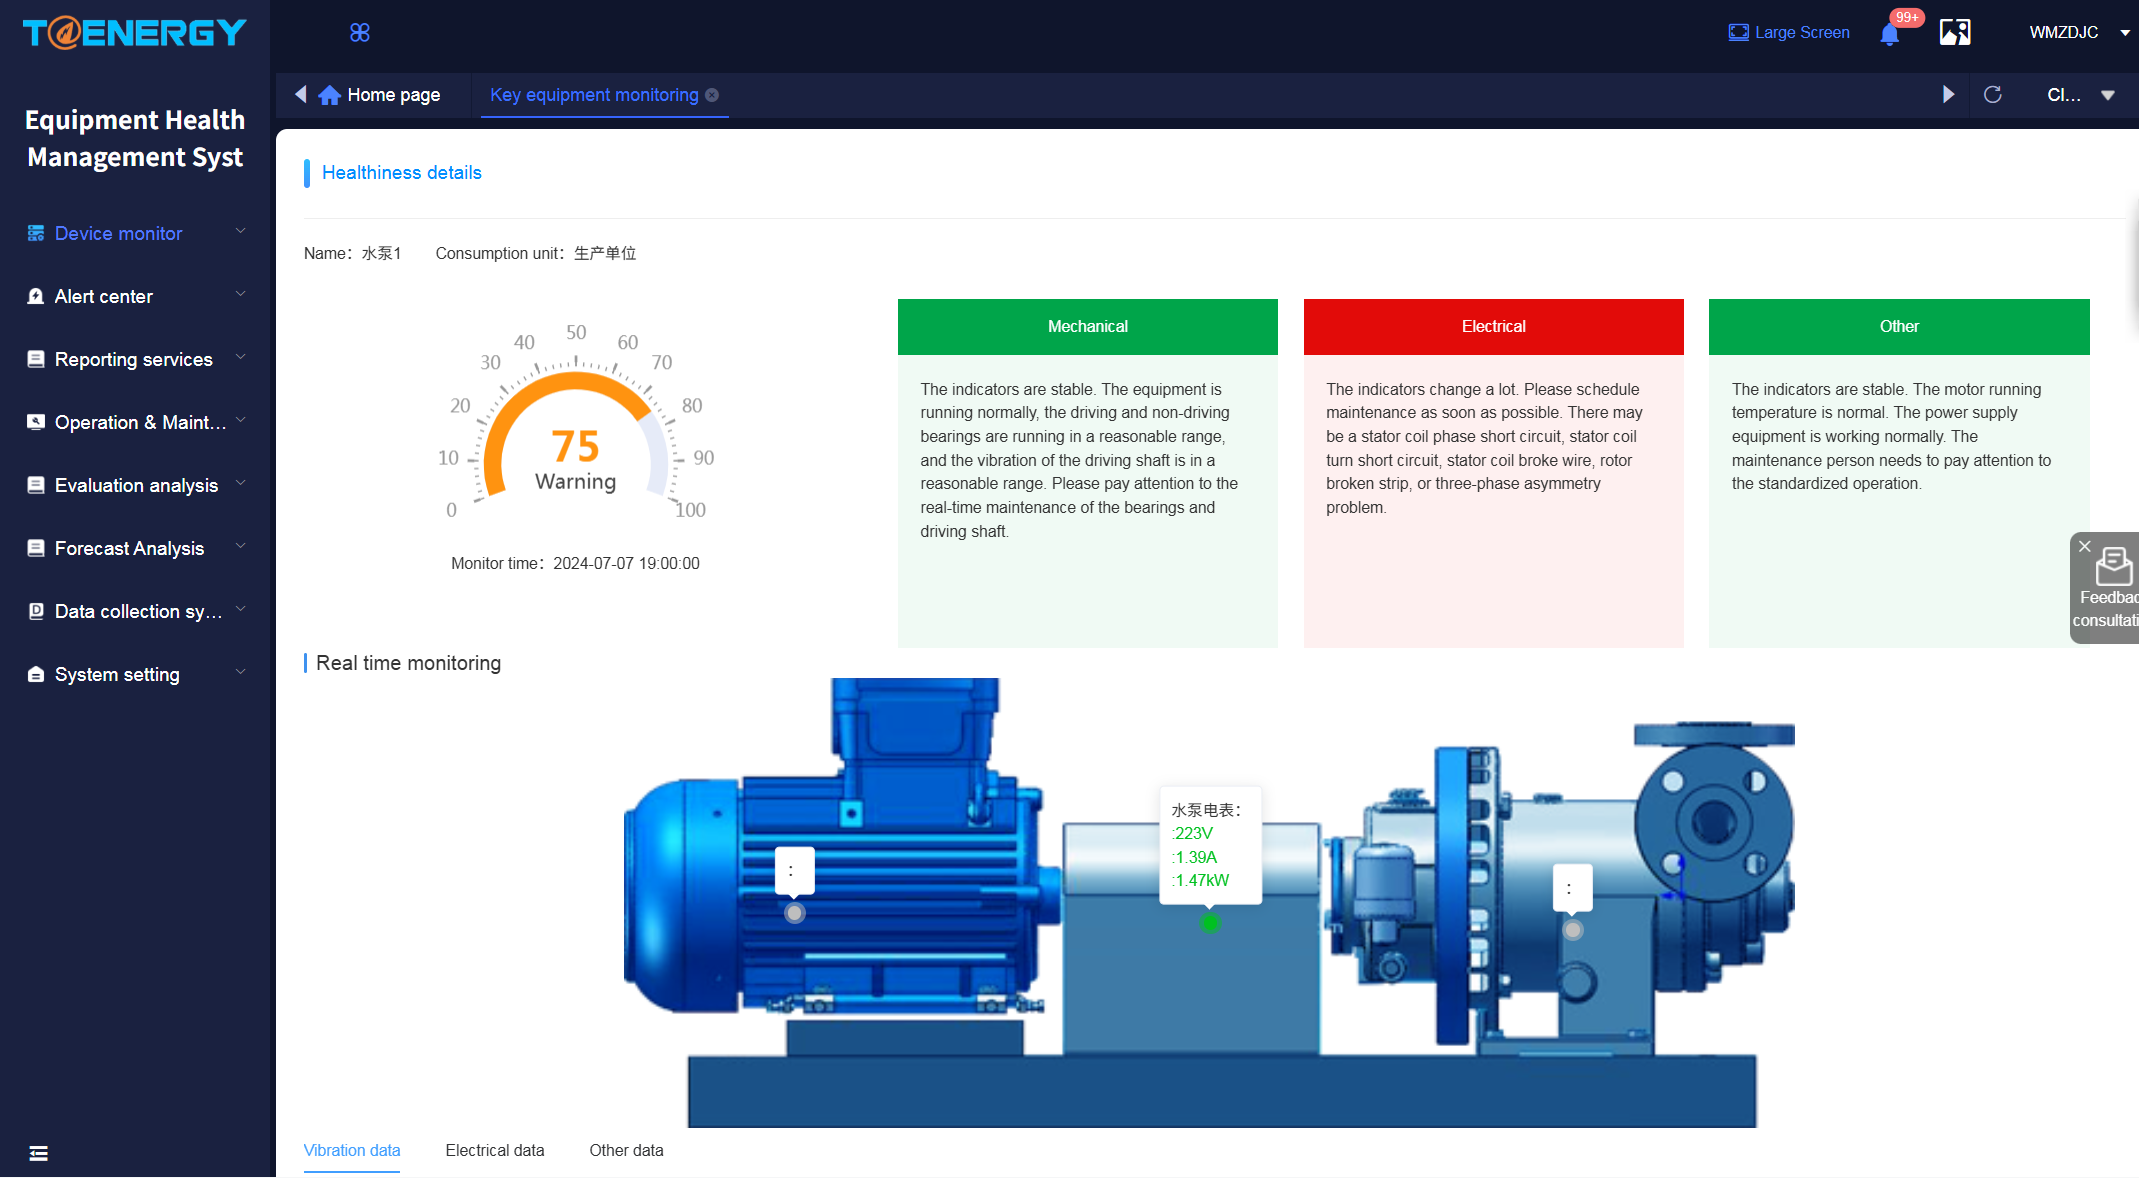
Task: Expand the Forecast Analysis menu chevron
Action: point(241,546)
